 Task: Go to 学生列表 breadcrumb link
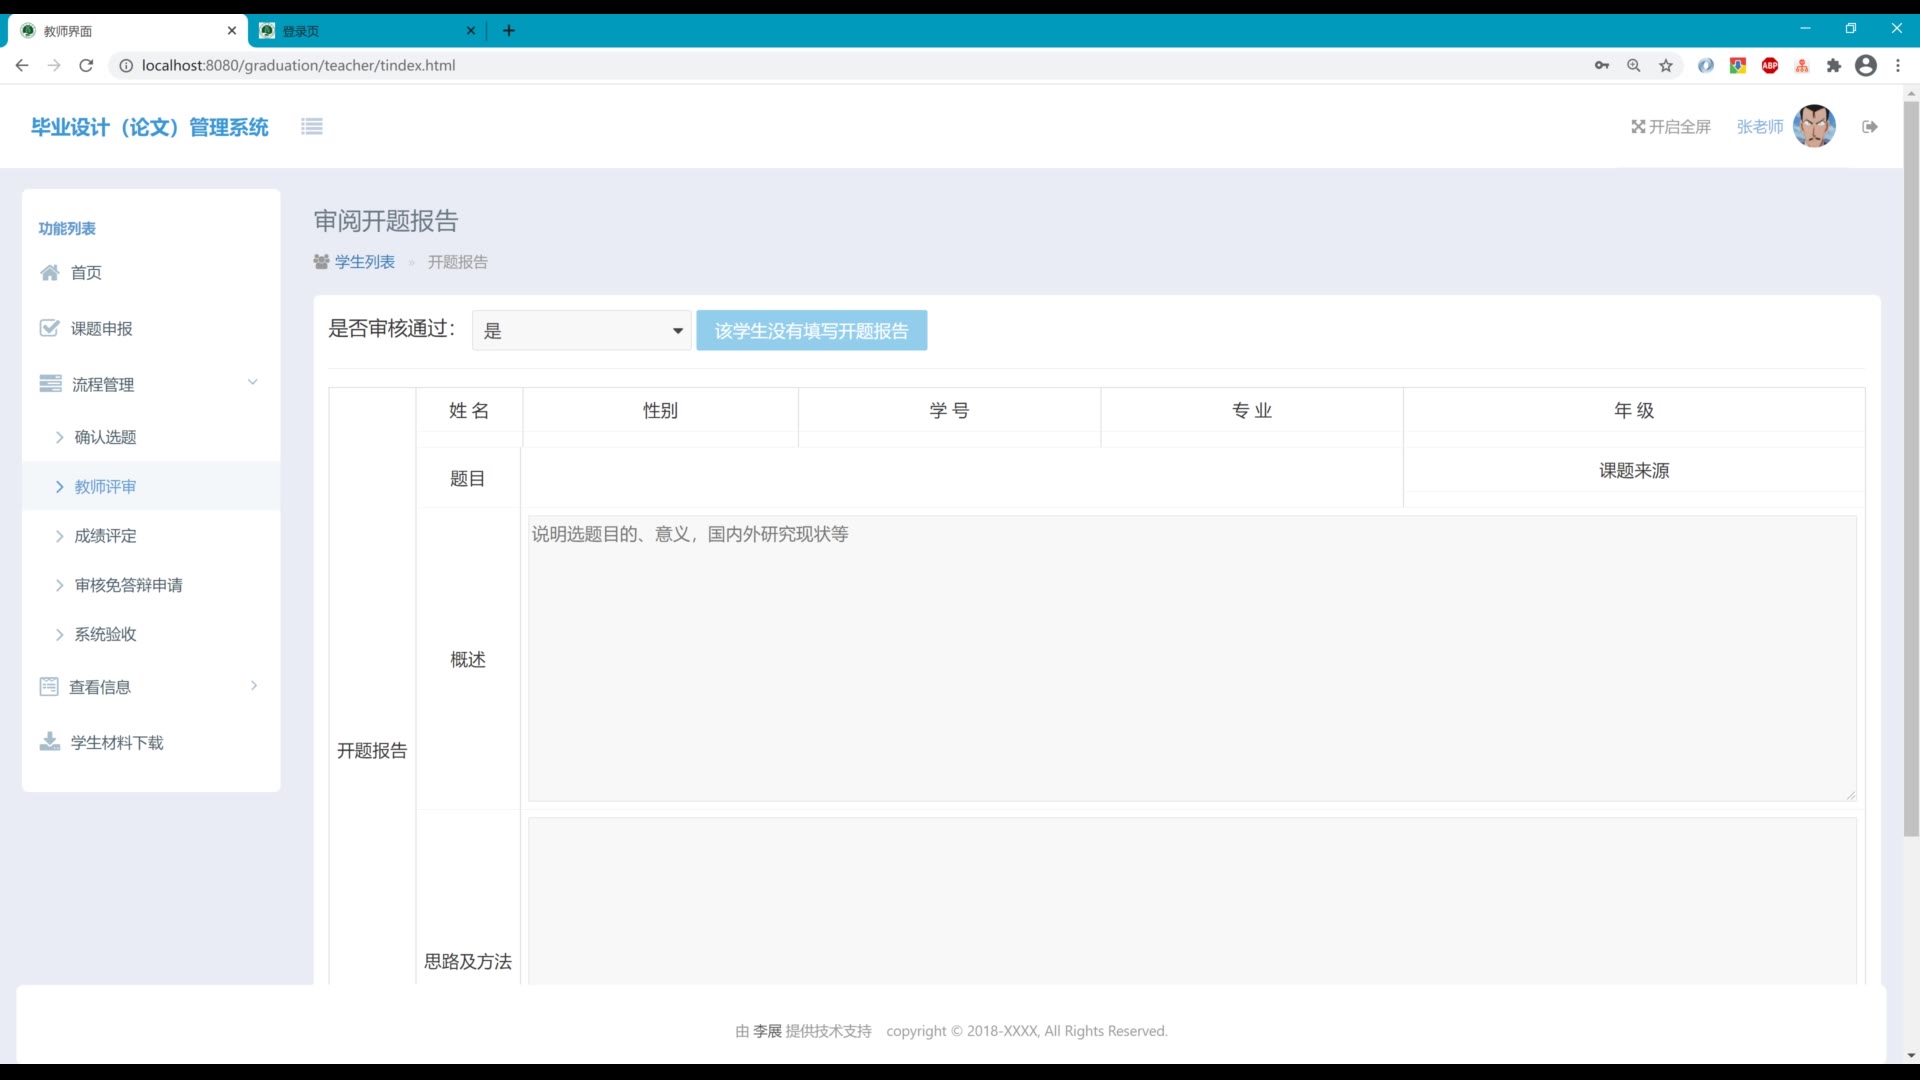(364, 262)
